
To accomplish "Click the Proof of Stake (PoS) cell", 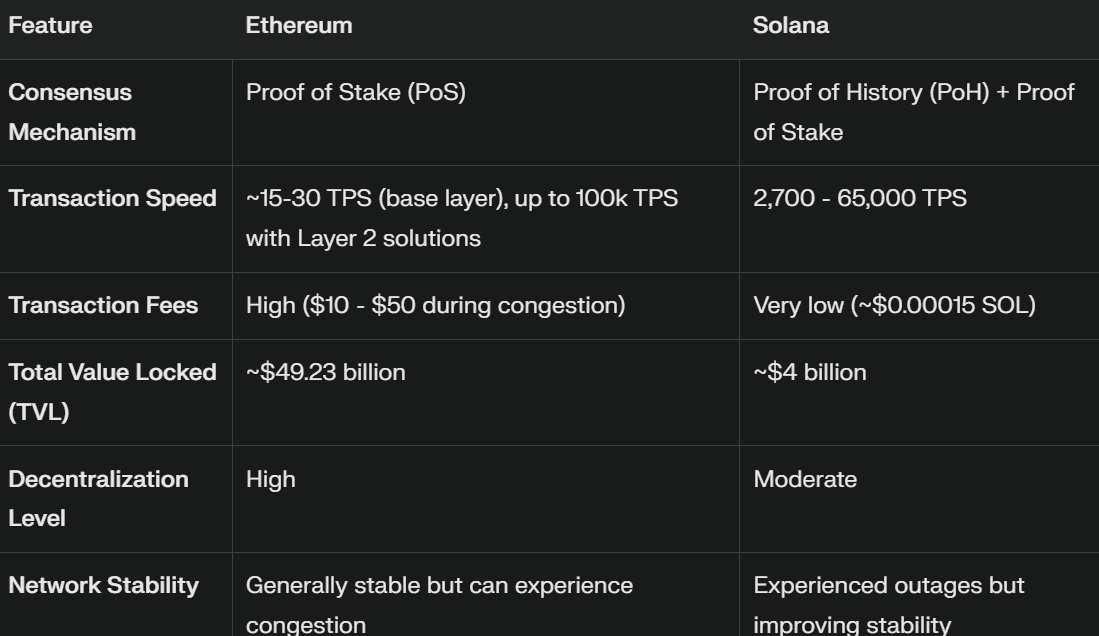I will pos(356,93).
